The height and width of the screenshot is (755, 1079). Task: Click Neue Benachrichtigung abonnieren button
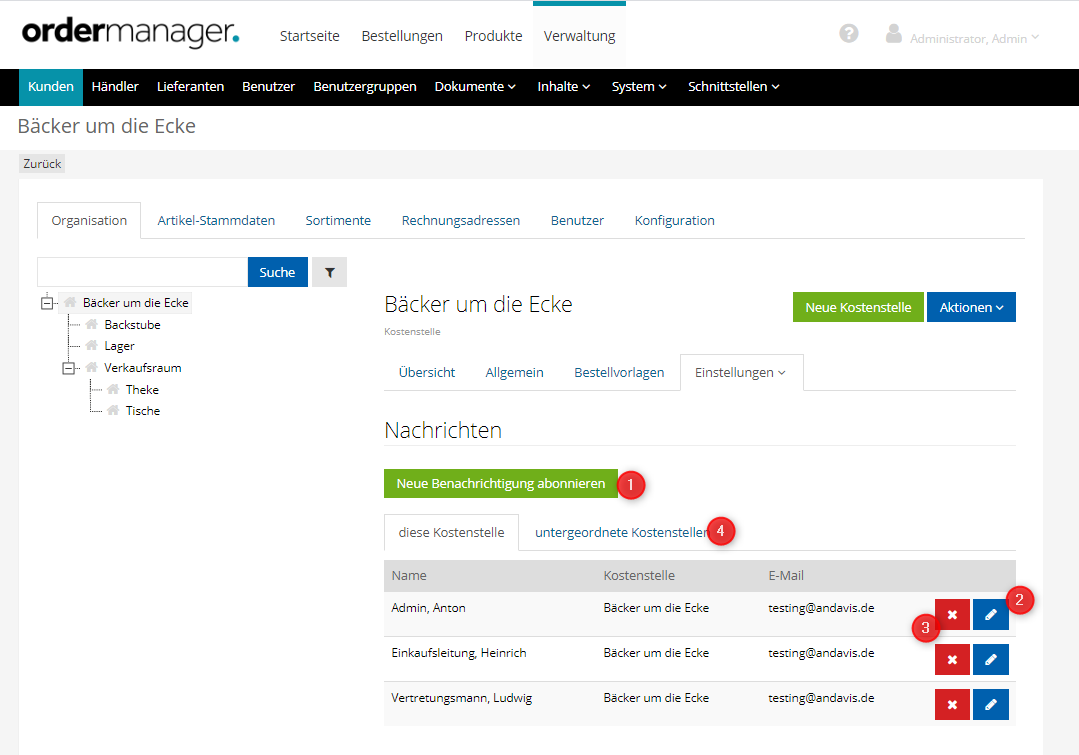500,484
